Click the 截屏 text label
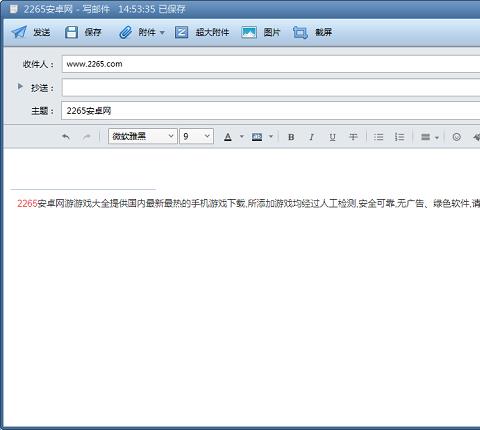This screenshot has height=430, width=480. click(x=324, y=32)
